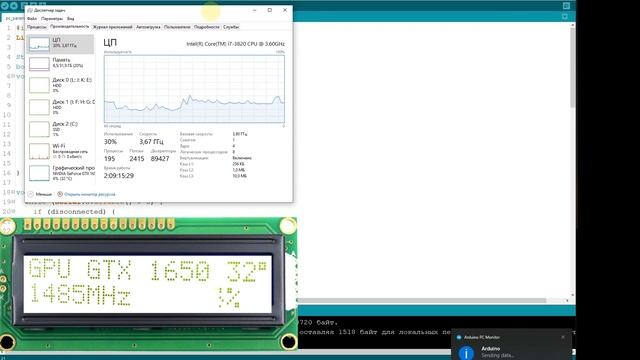The image size is (640, 360).
Task: Close the Task Manager window
Action: click(285, 10)
